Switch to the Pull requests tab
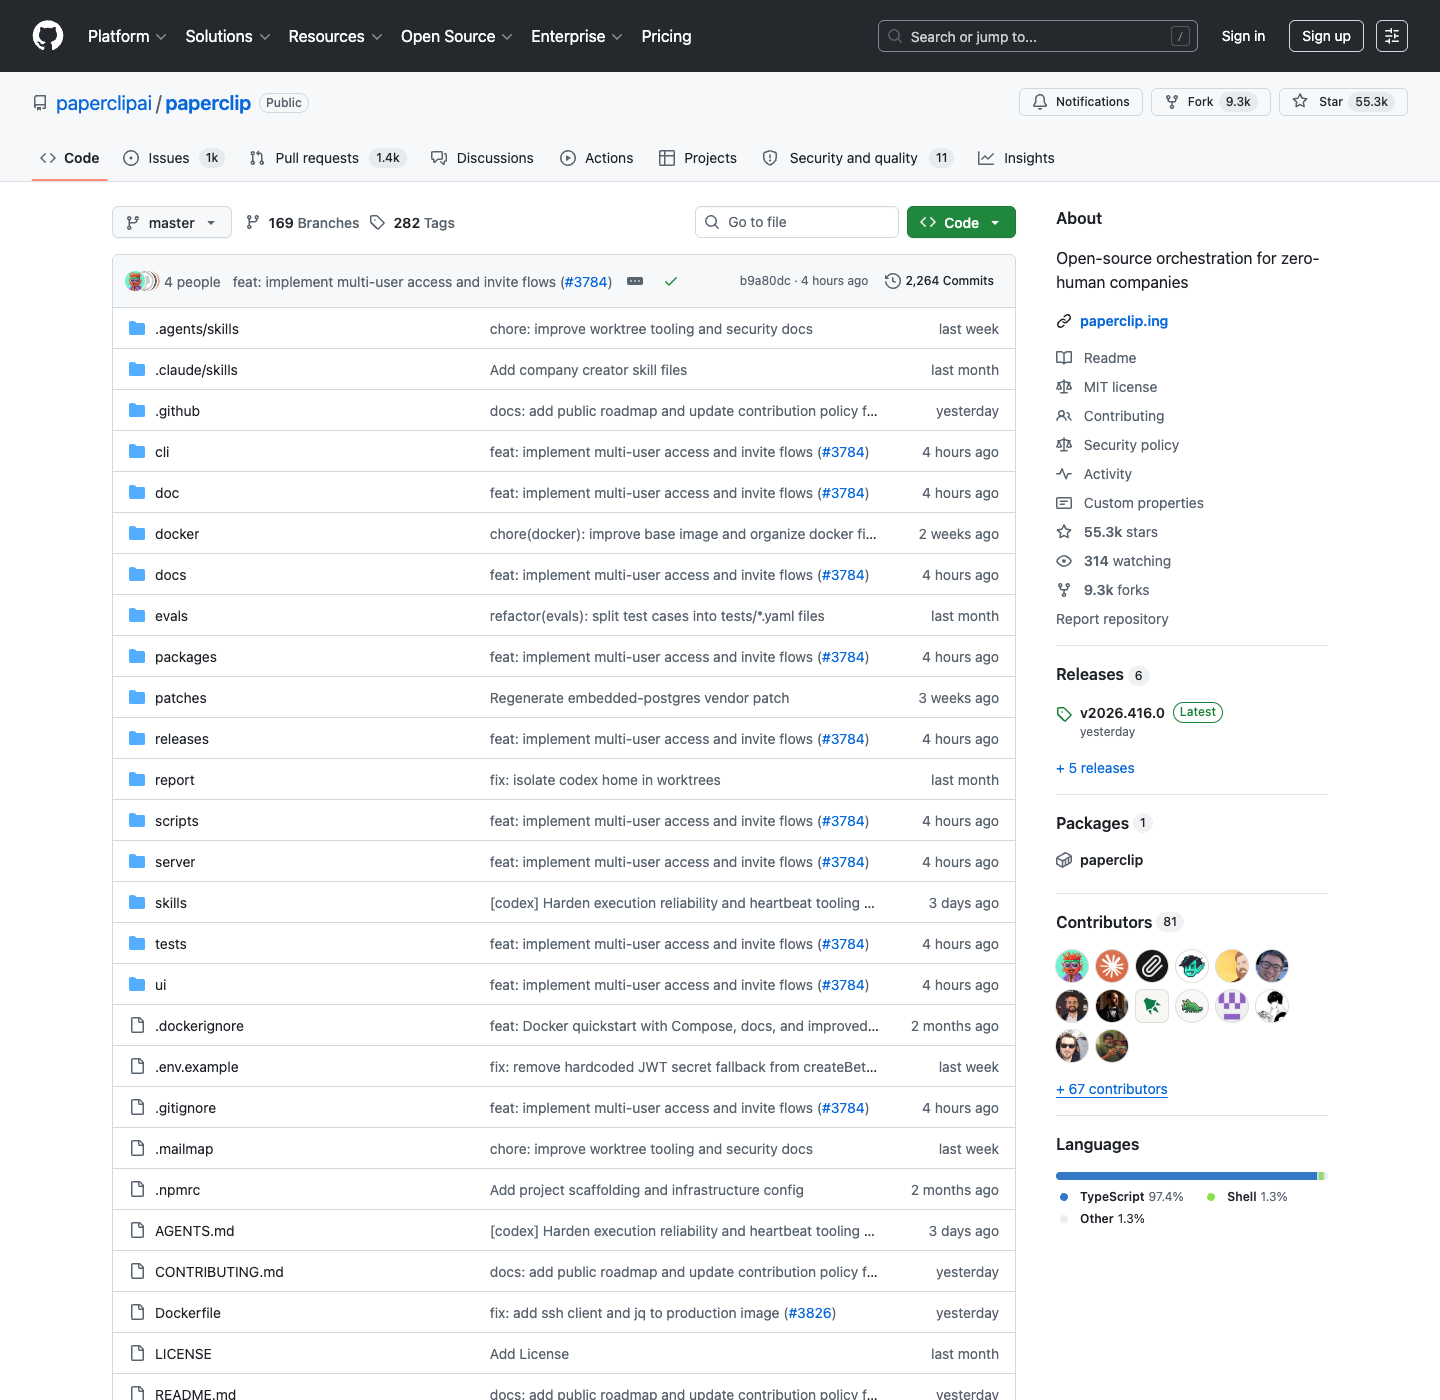Viewport: 1440px width, 1400px height. click(316, 158)
